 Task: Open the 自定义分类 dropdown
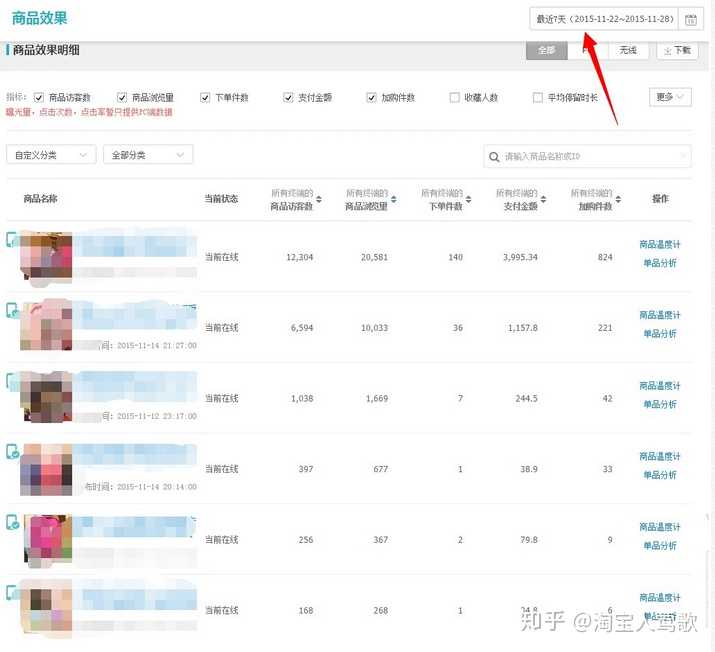(51, 155)
